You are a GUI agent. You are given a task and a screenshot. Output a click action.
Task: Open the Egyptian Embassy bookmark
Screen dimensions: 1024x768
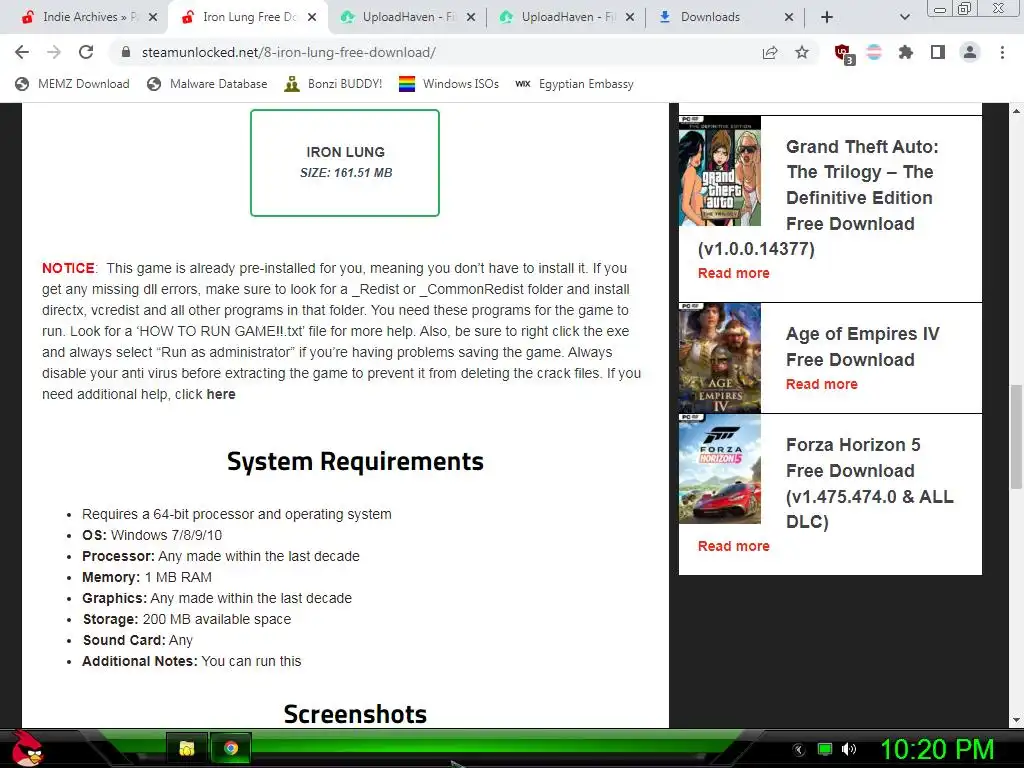pos(575,84)
